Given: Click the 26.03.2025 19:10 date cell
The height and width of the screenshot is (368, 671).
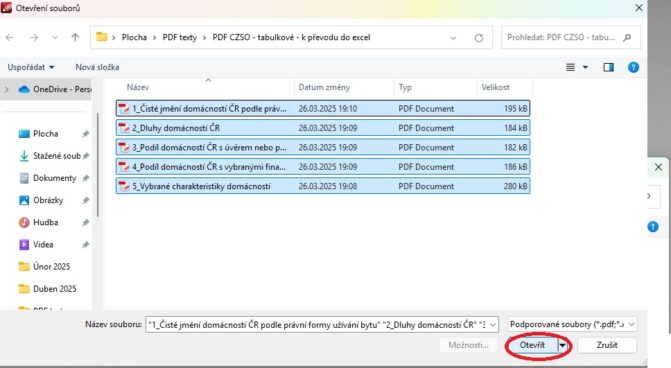Looking at the screenshot, I should click(327, 109).
